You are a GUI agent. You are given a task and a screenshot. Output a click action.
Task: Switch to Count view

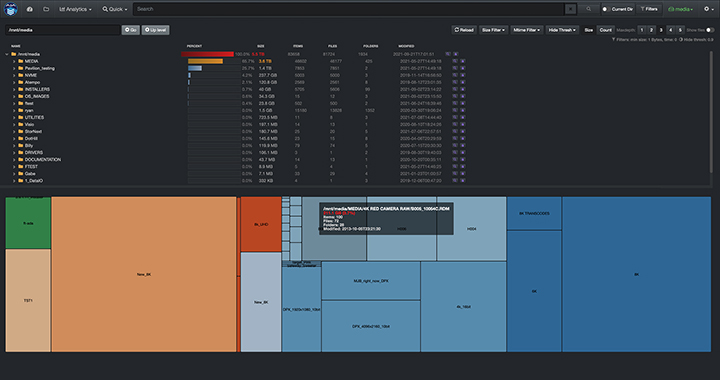(x=605, y=30)
